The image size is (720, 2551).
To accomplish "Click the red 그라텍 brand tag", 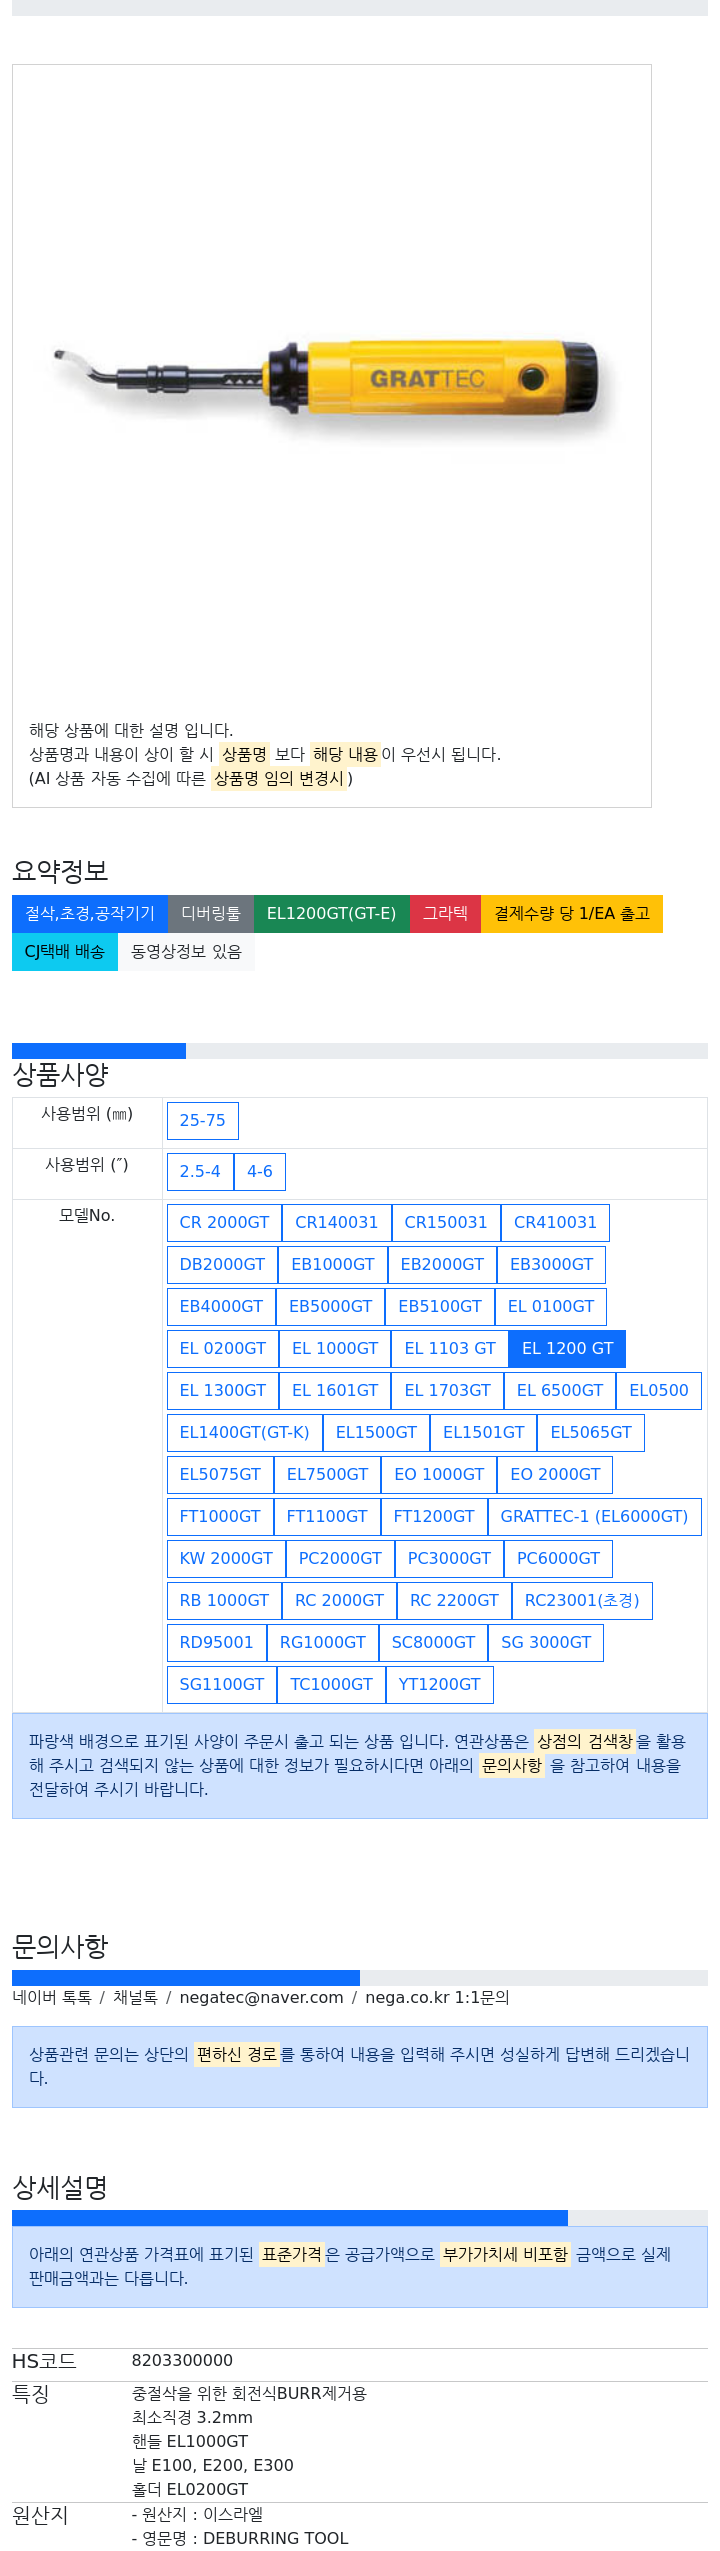I will pos(445,913).
